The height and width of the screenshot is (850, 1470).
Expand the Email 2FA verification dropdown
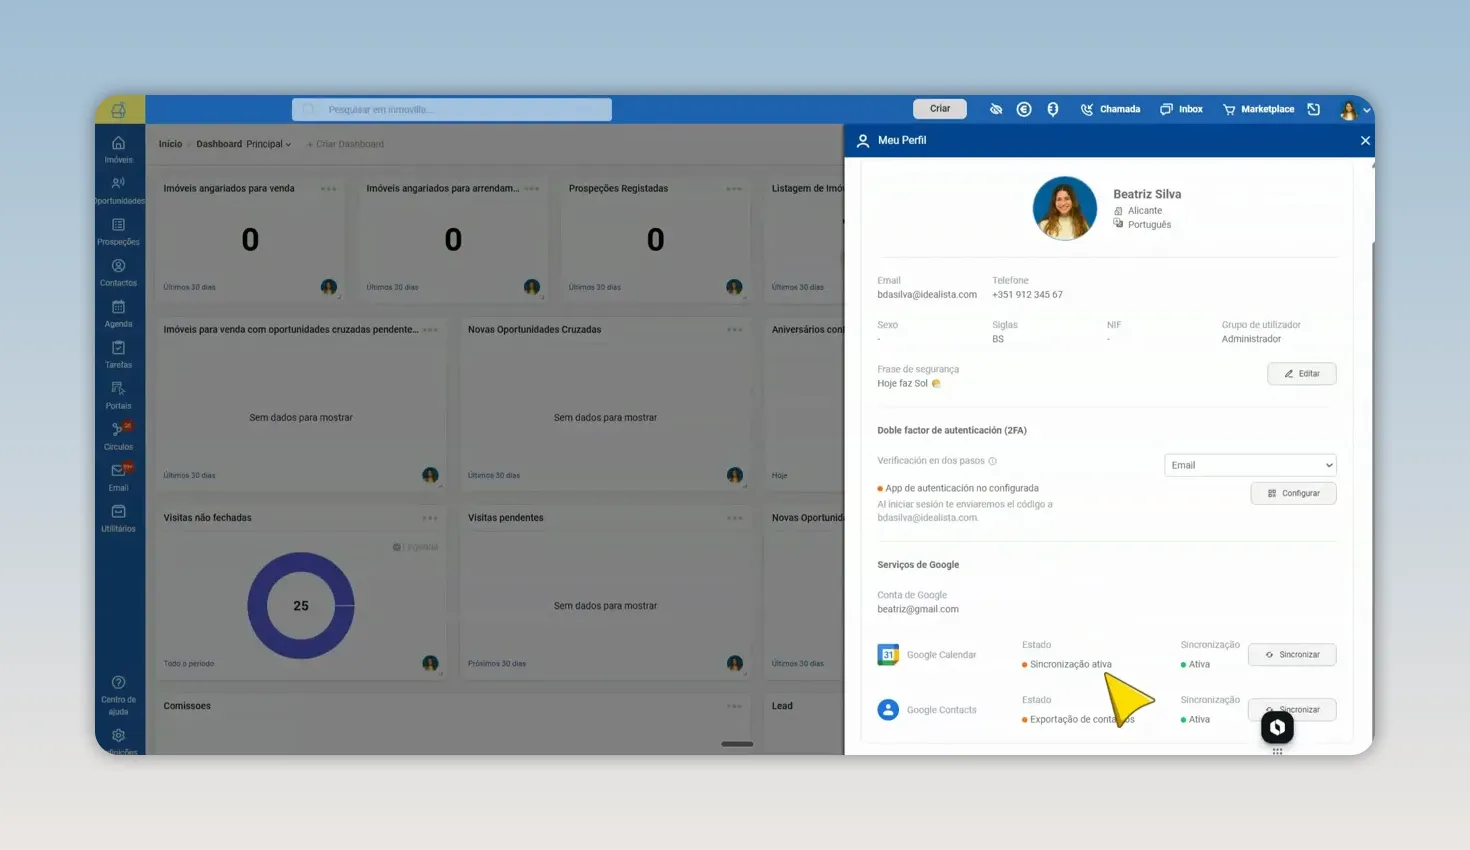click(1250, 465)
